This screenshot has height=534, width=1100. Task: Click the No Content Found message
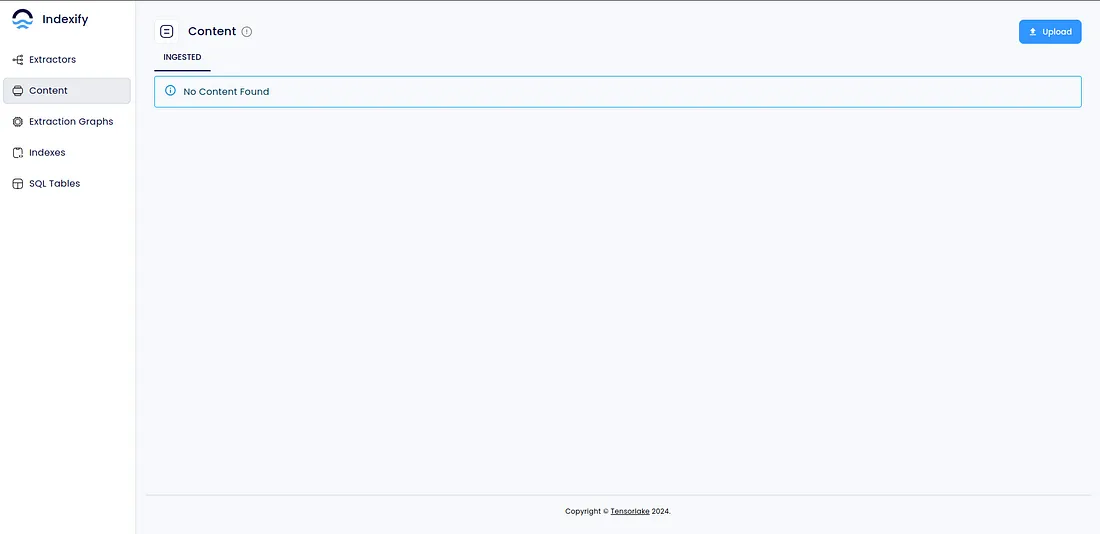226,91
